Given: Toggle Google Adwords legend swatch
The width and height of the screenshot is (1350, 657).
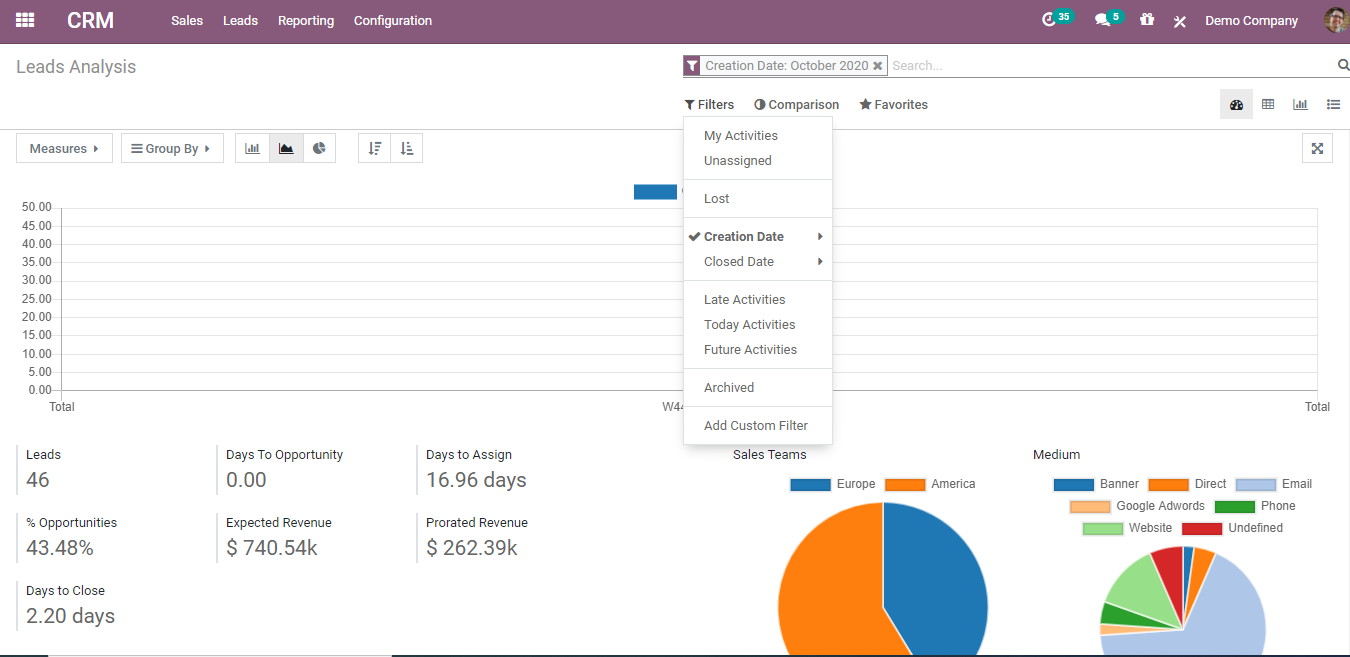Looking at the screenshot, I should pos(1090,506).
